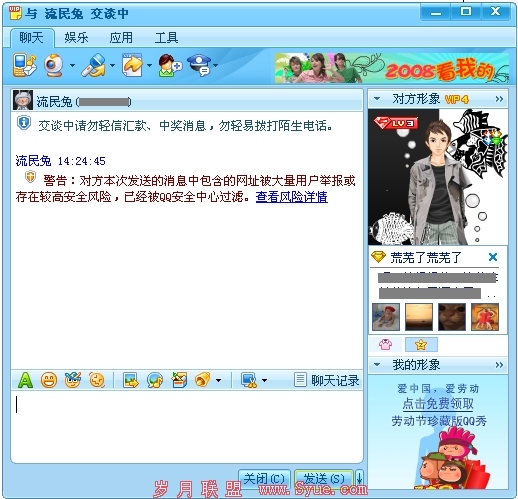Open the cat photo thumbnail
Screen dimensions: 518x499
pyautogui.click(x=452, y=317)
